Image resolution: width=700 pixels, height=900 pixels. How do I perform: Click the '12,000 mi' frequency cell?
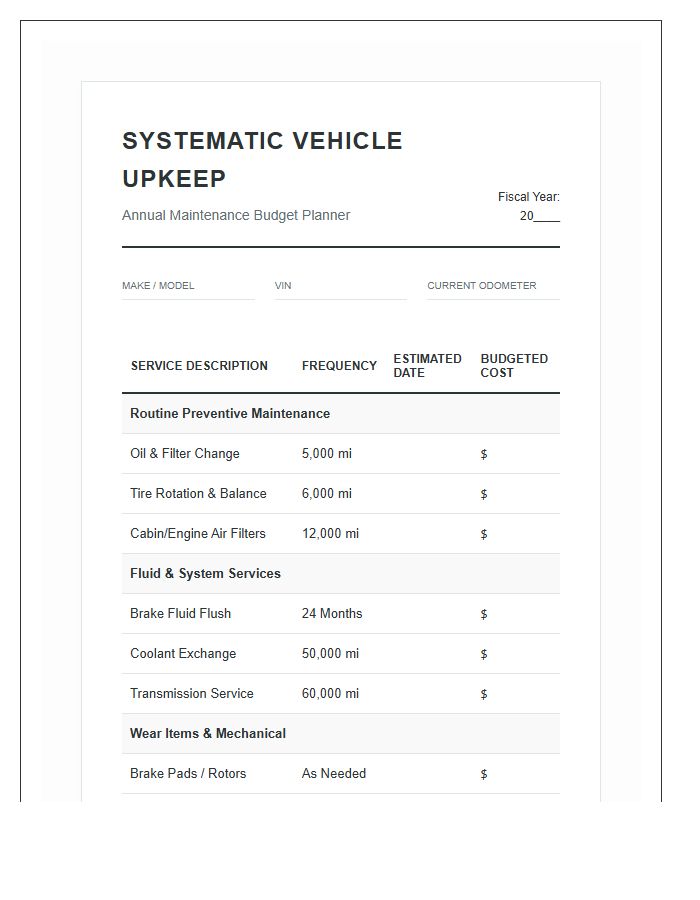point(330,534)
